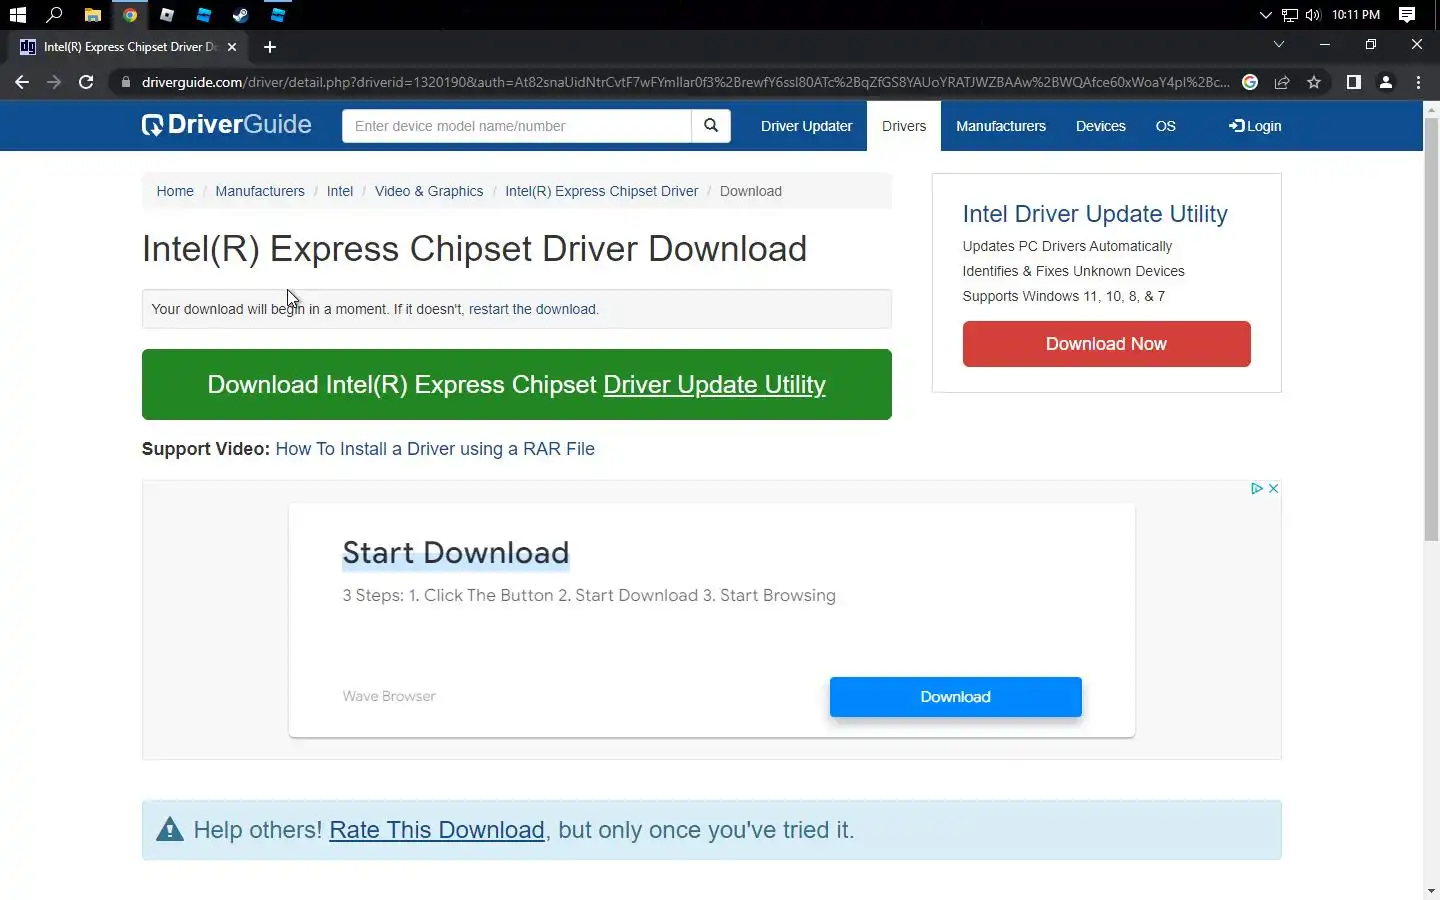Viewport: 1440px width, 900px height.
Task: Click the address bar URL
Action: (685, 82)
